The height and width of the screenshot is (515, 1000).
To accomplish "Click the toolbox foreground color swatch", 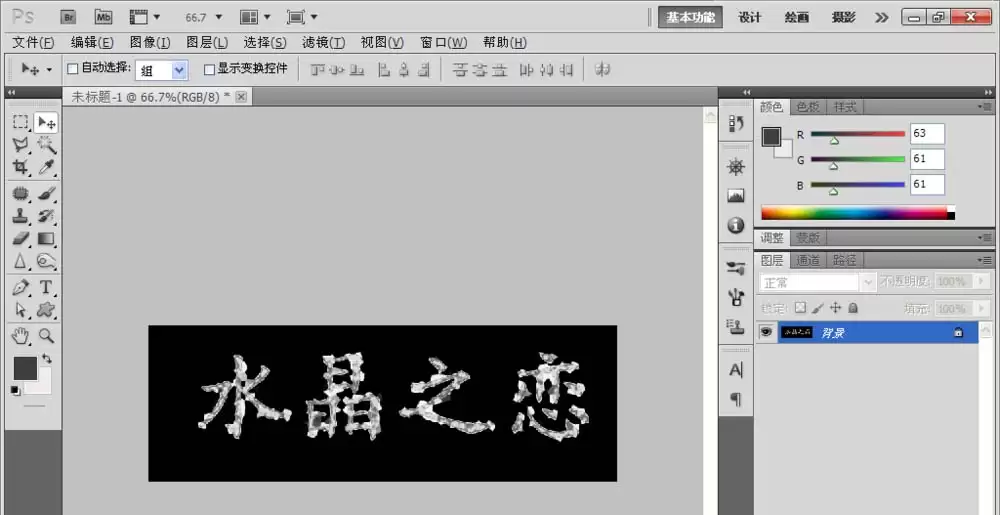I will 26,368.
